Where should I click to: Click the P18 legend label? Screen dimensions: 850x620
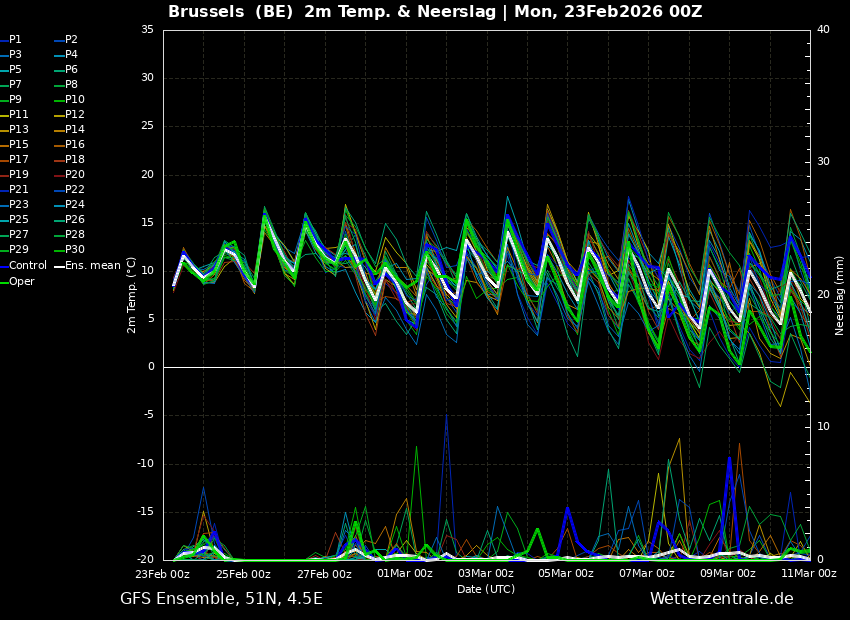(x=75, y=160)
